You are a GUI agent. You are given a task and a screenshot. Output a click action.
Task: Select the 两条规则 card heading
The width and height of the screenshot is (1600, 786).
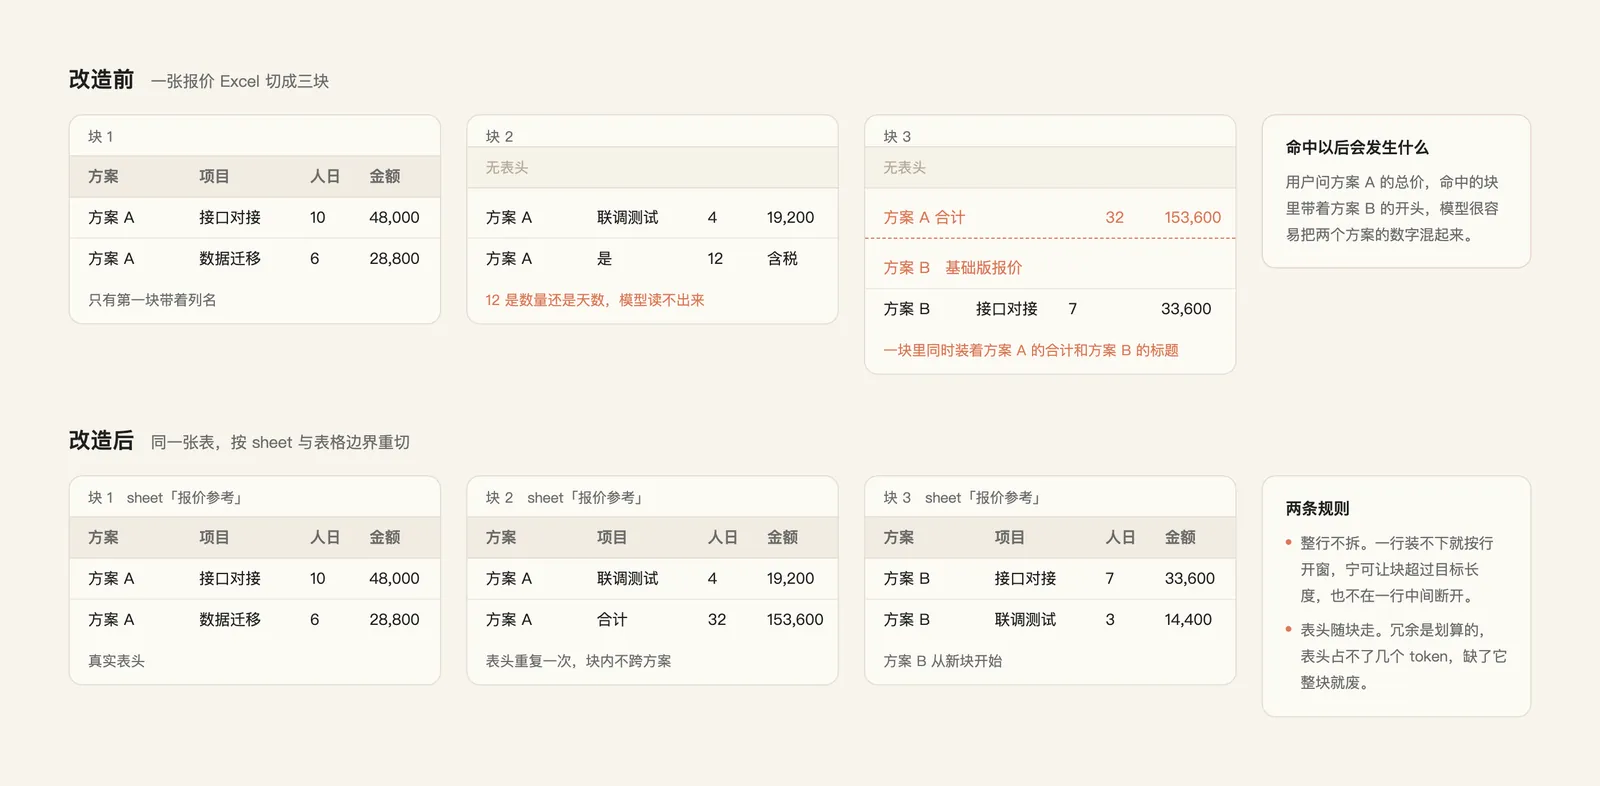1317,509
